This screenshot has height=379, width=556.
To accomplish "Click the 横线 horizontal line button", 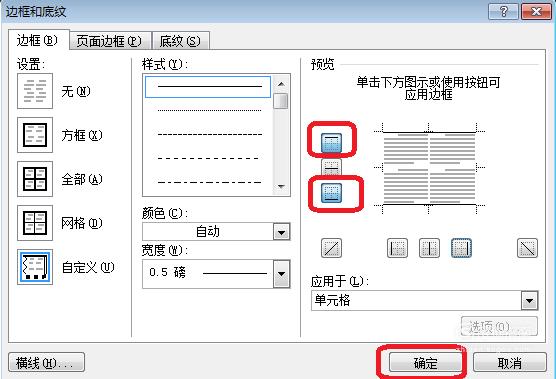I will tap(46, 362).
